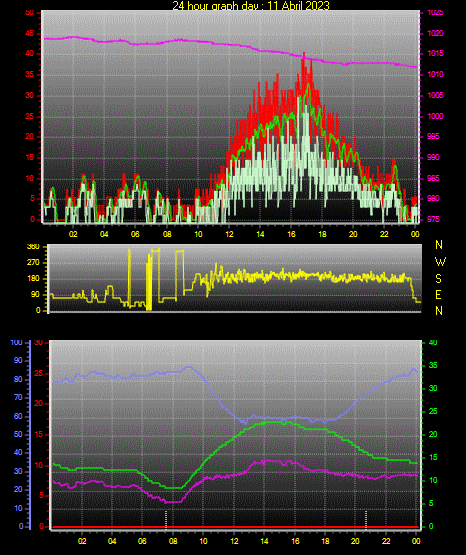
Task: Click the sunrise dotted marker near 08
Action: (166, 520)
